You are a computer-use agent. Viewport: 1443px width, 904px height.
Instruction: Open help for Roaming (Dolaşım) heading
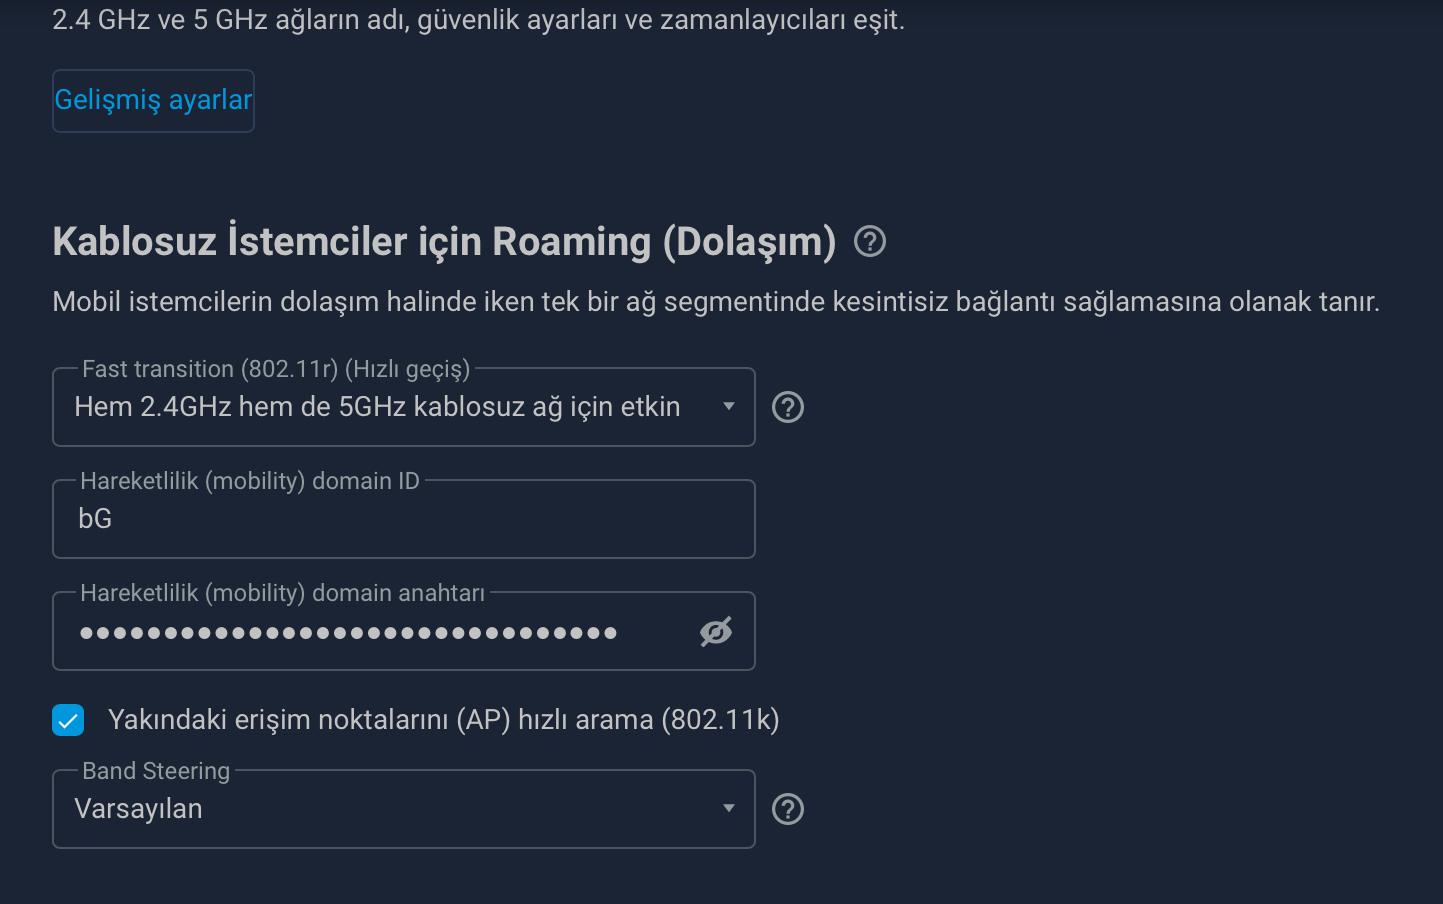coord(870,241)
